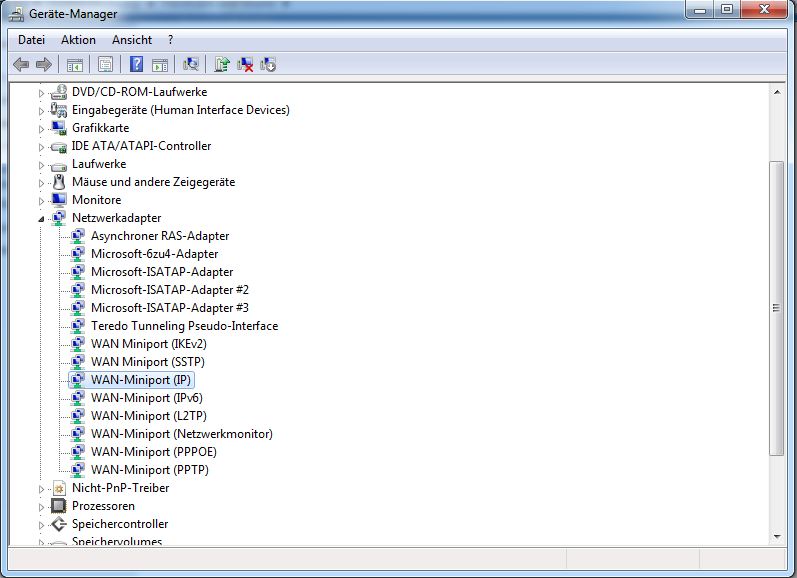
Task: Click the Forward arrow toolbar icon
Action: click(44, 65)
